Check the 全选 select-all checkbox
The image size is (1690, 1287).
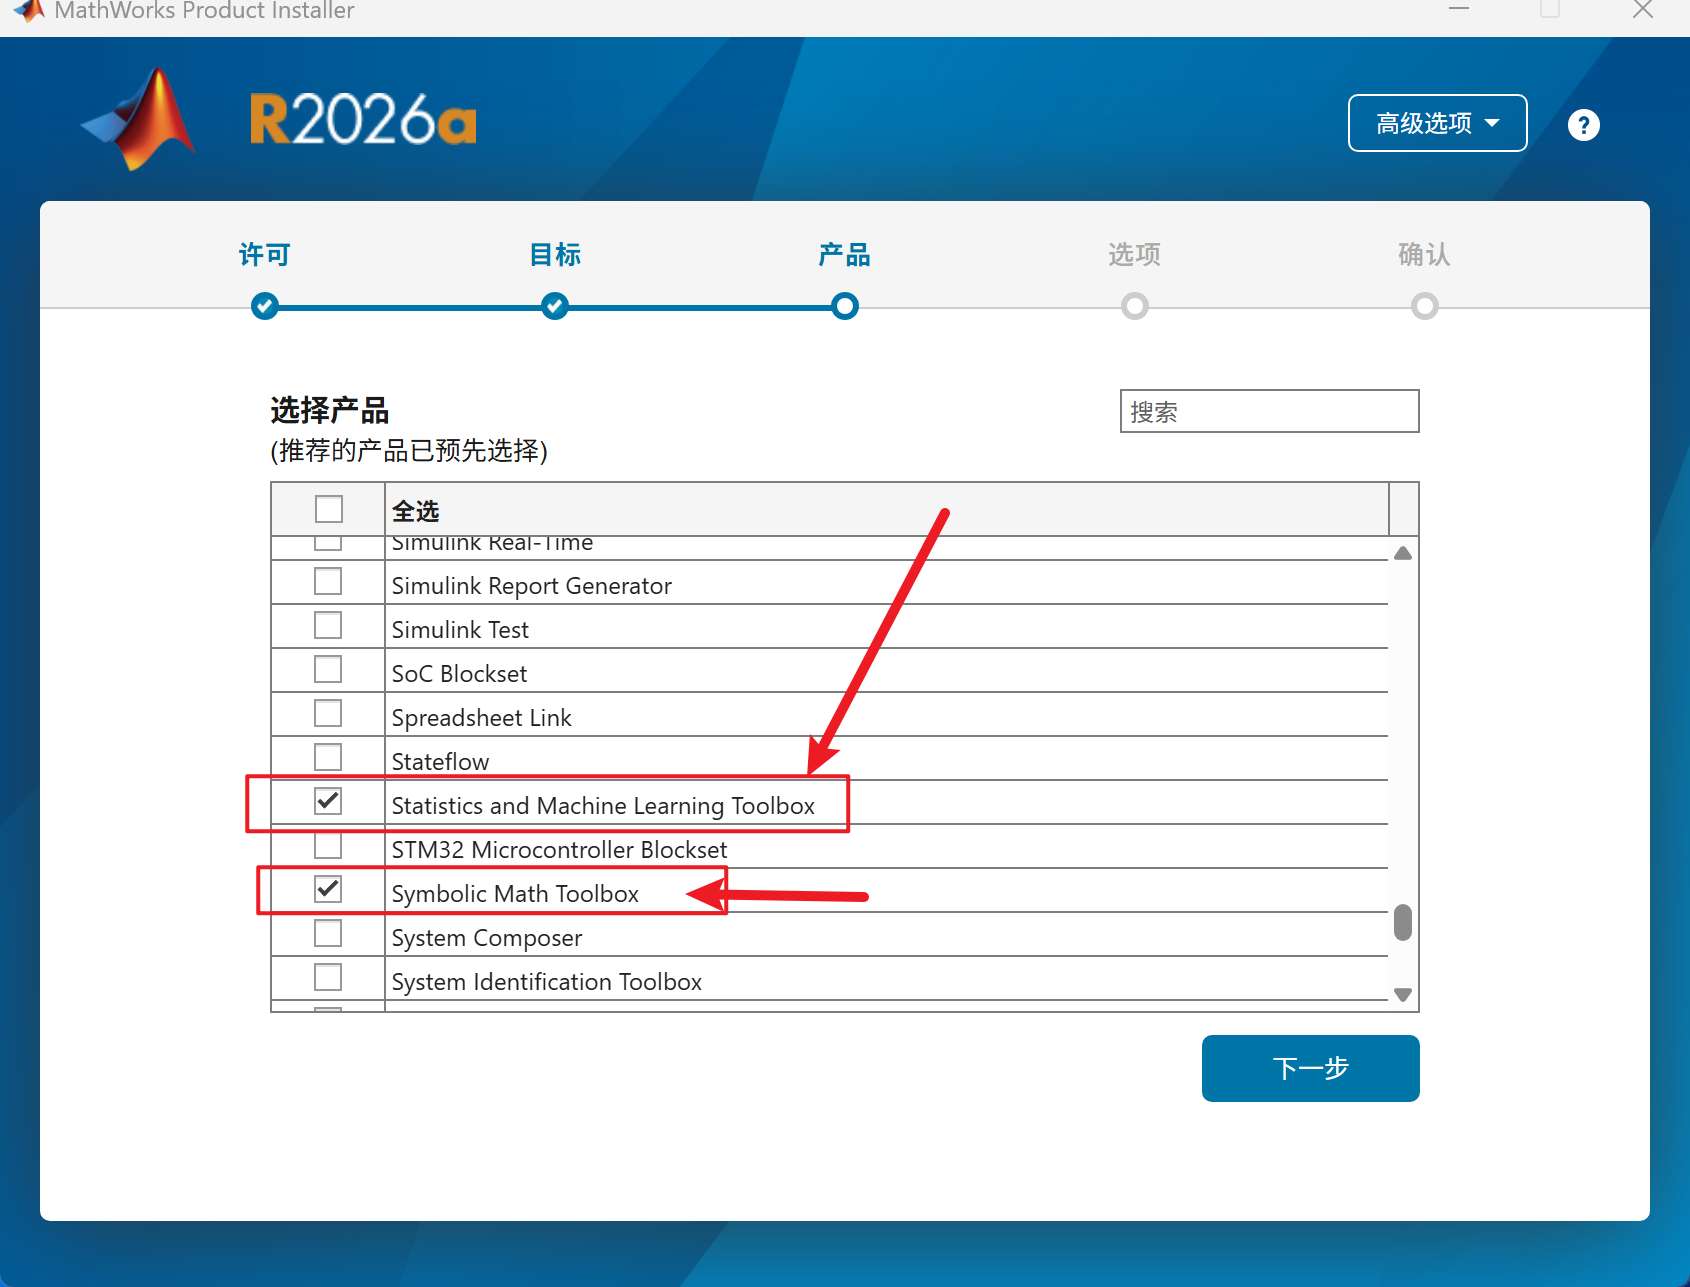tap(329, 509)
